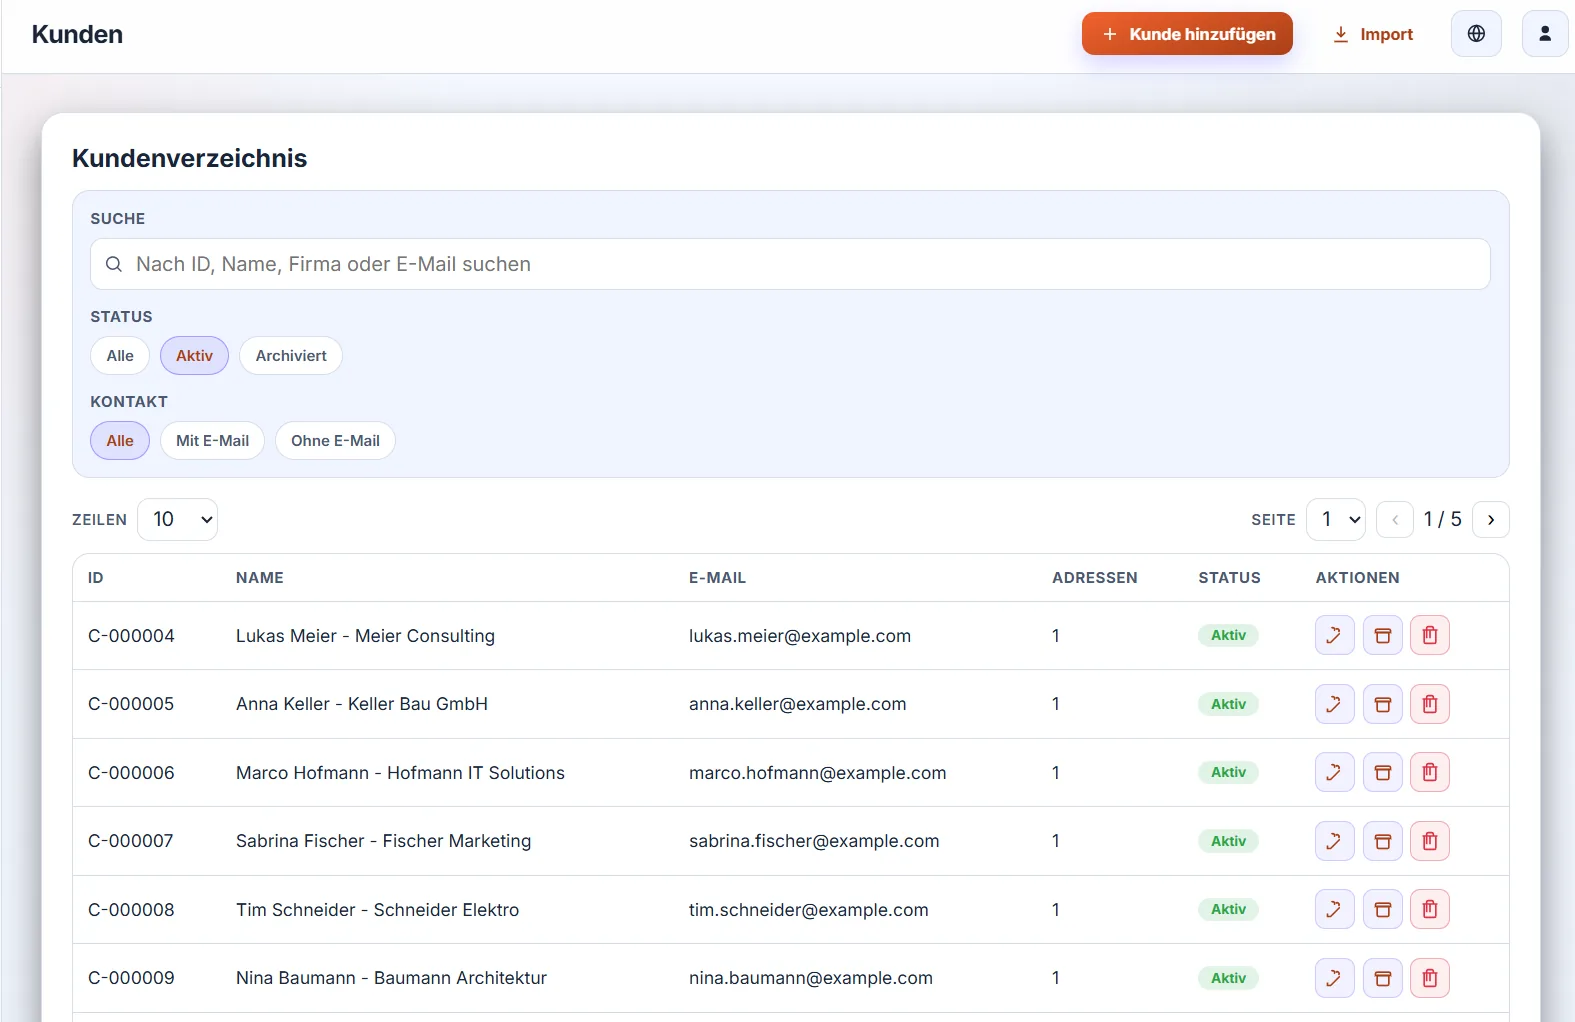Archive customer Sabrina Fischer
This screenshot has width=1575, height=1022.
tap(1383, 841)
